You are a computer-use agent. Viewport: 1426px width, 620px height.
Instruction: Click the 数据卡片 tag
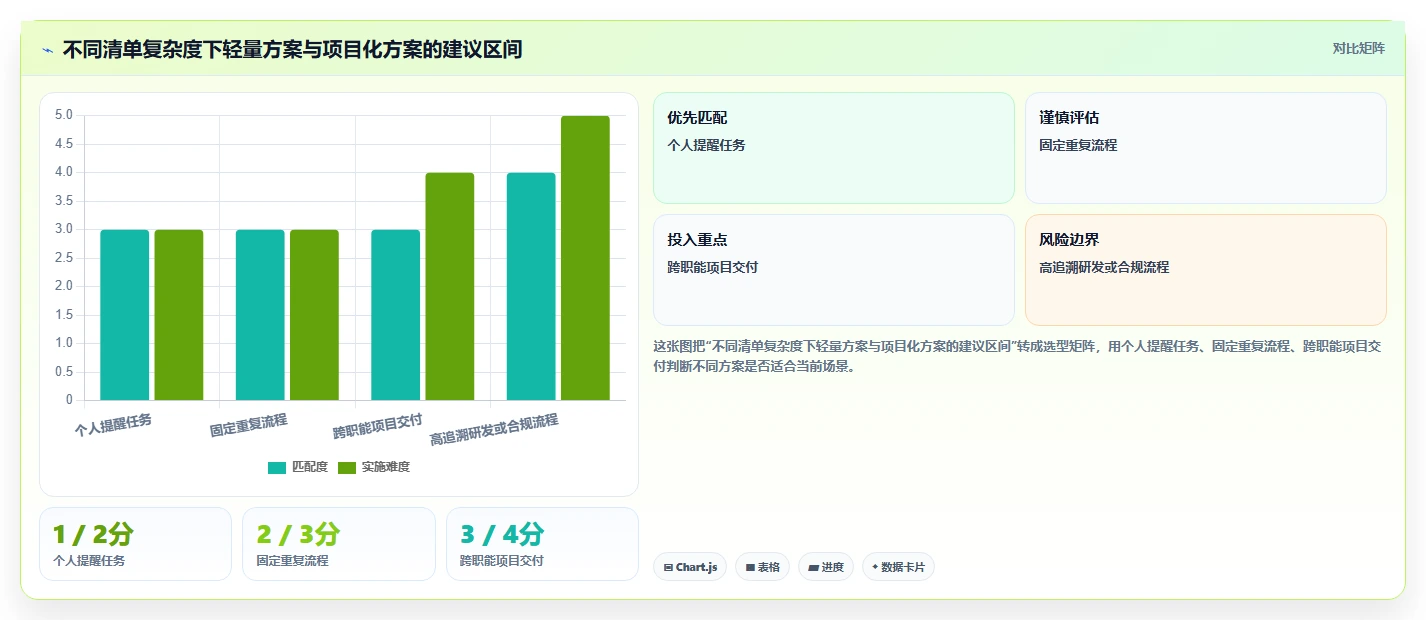click(x=898, y=567)
